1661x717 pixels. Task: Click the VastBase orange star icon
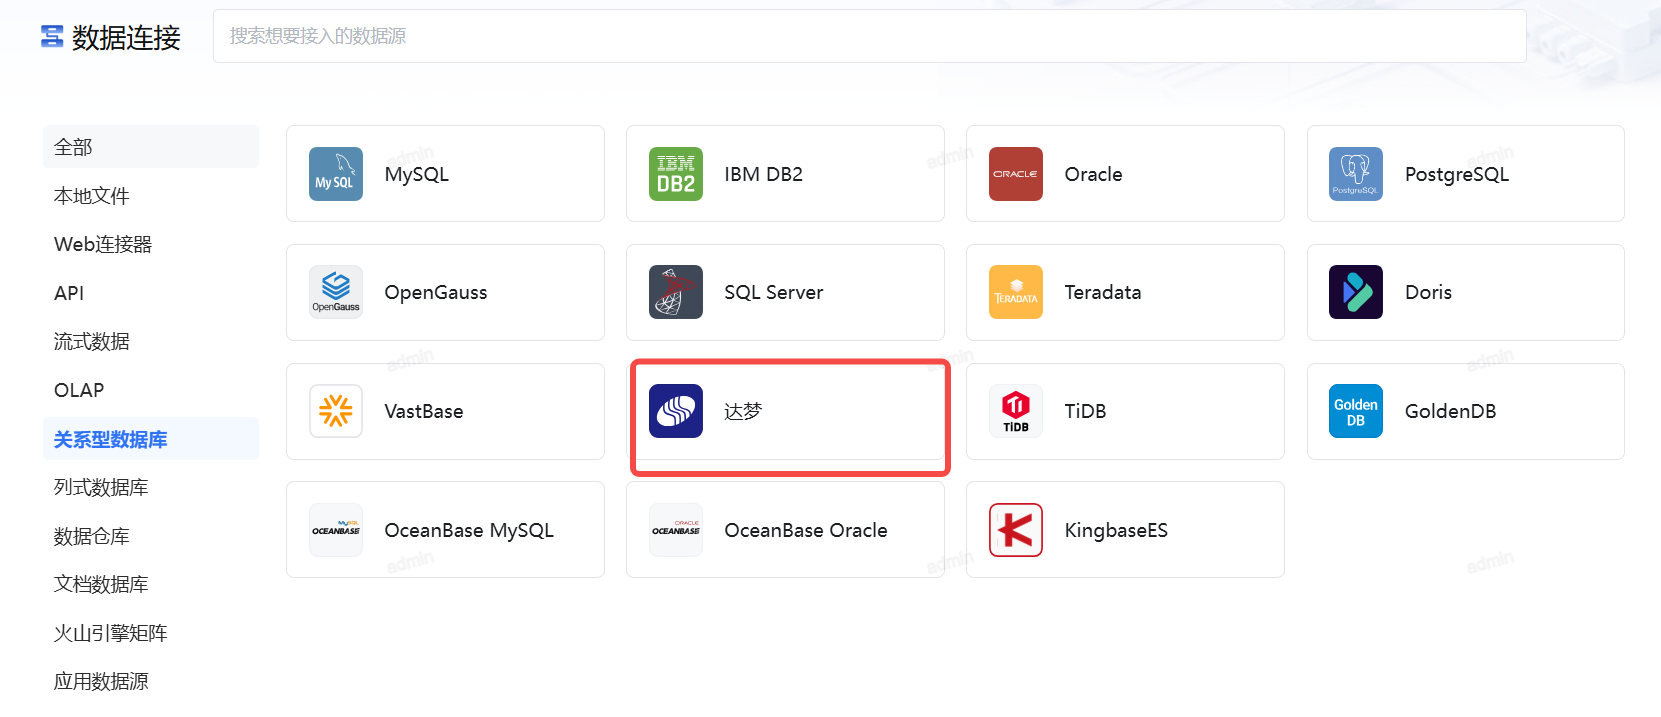coord(336,411)
